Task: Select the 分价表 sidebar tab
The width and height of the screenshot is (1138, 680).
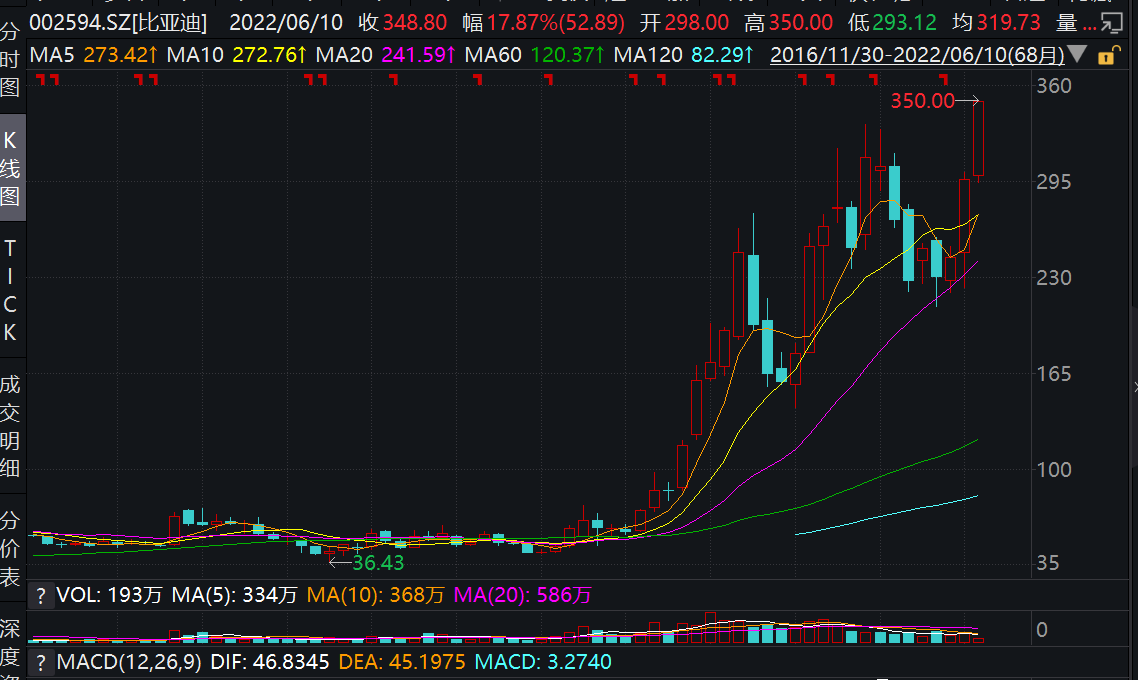Action: (11, 548)
